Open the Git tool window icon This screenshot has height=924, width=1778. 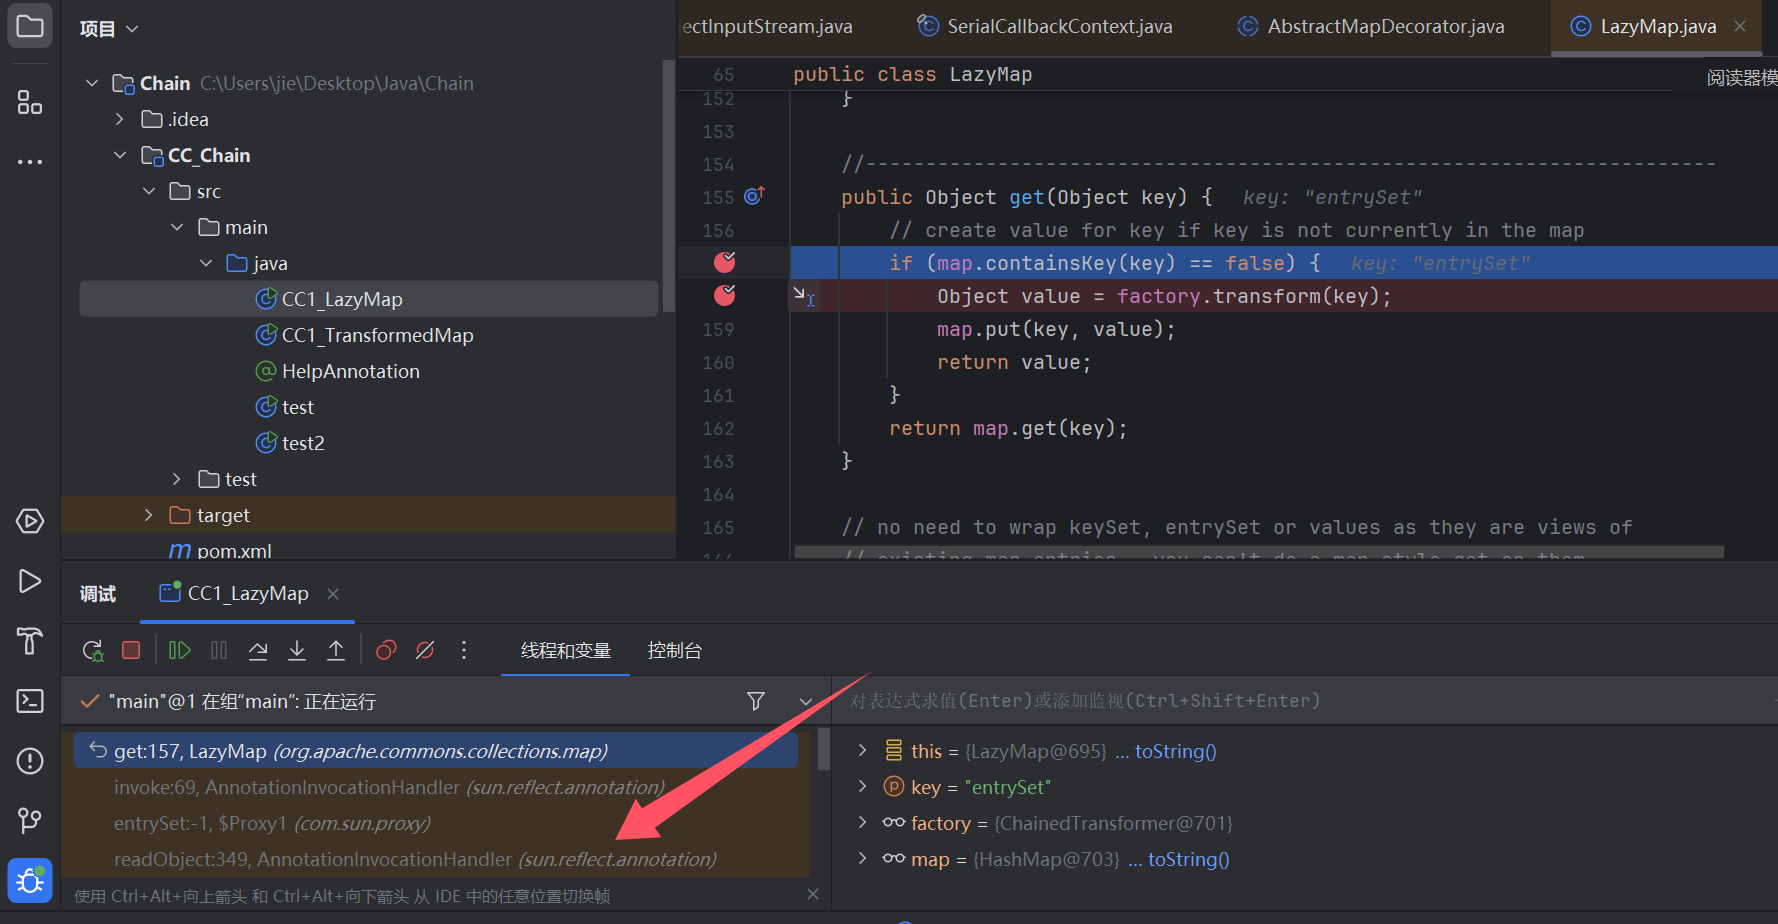click(x=30, y=821)
